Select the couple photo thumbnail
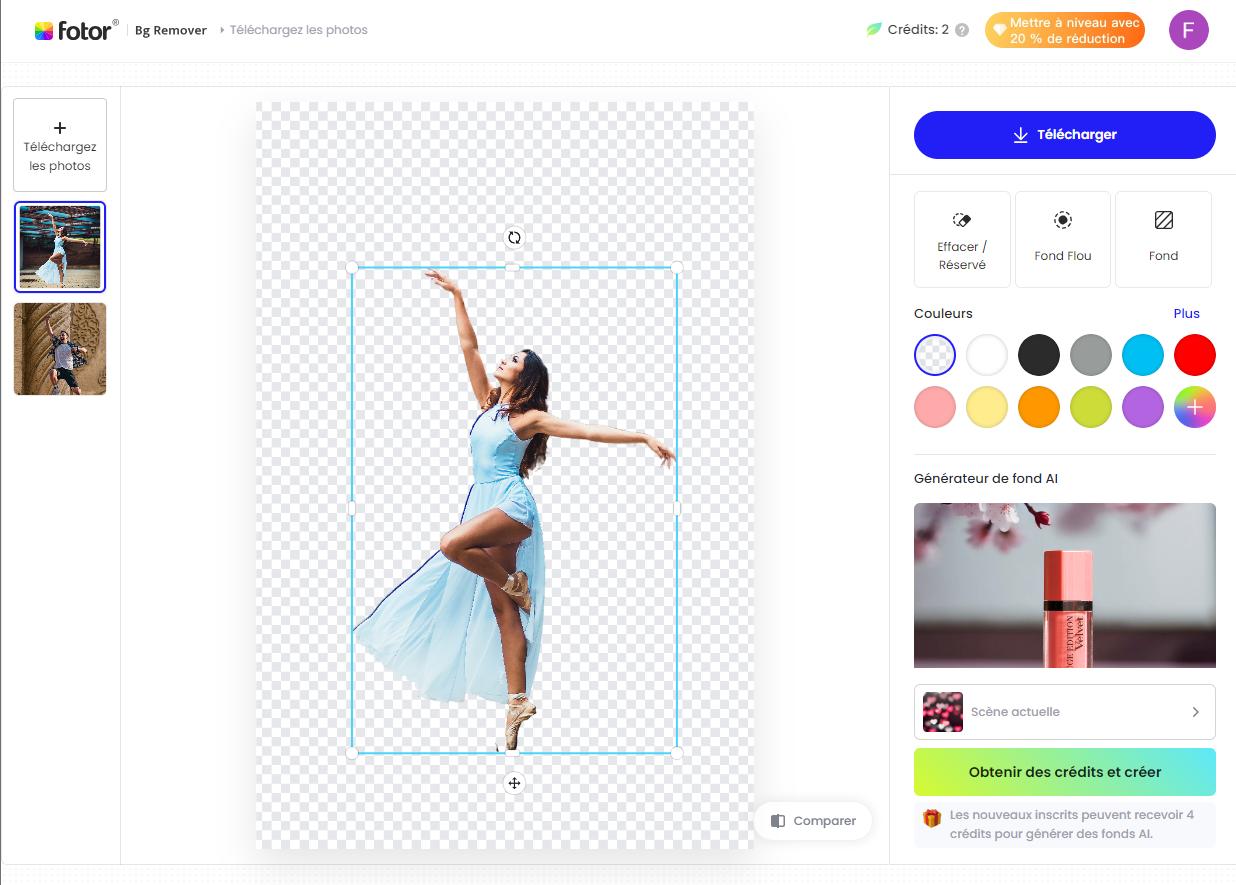Viewport: 1236px width, 885px height. (59, 348)
